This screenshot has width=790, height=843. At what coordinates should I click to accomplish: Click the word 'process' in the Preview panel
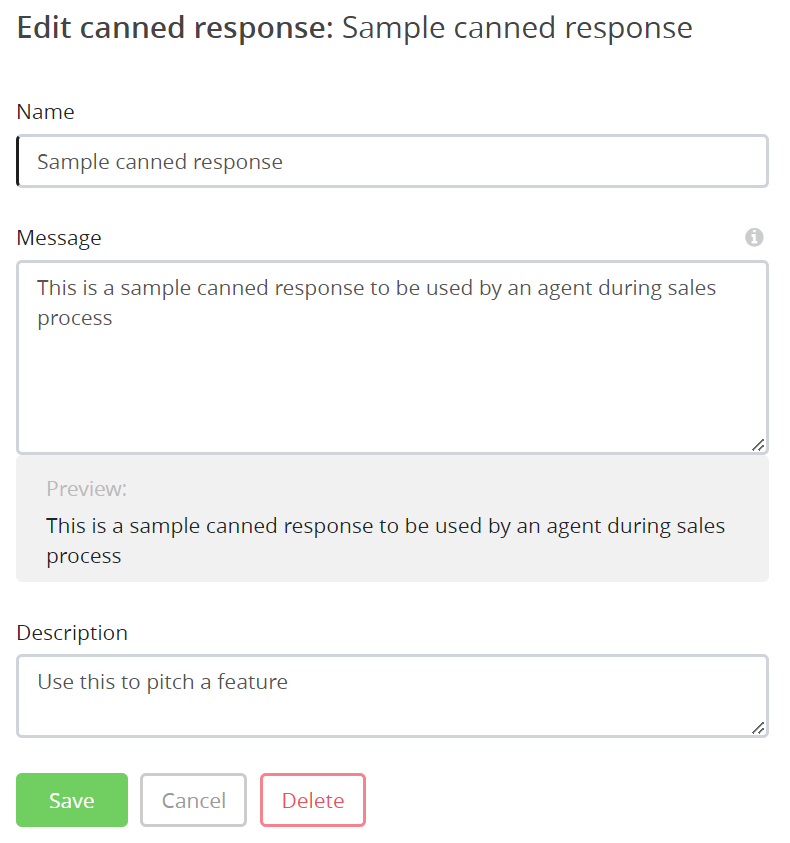coord(84,556)
